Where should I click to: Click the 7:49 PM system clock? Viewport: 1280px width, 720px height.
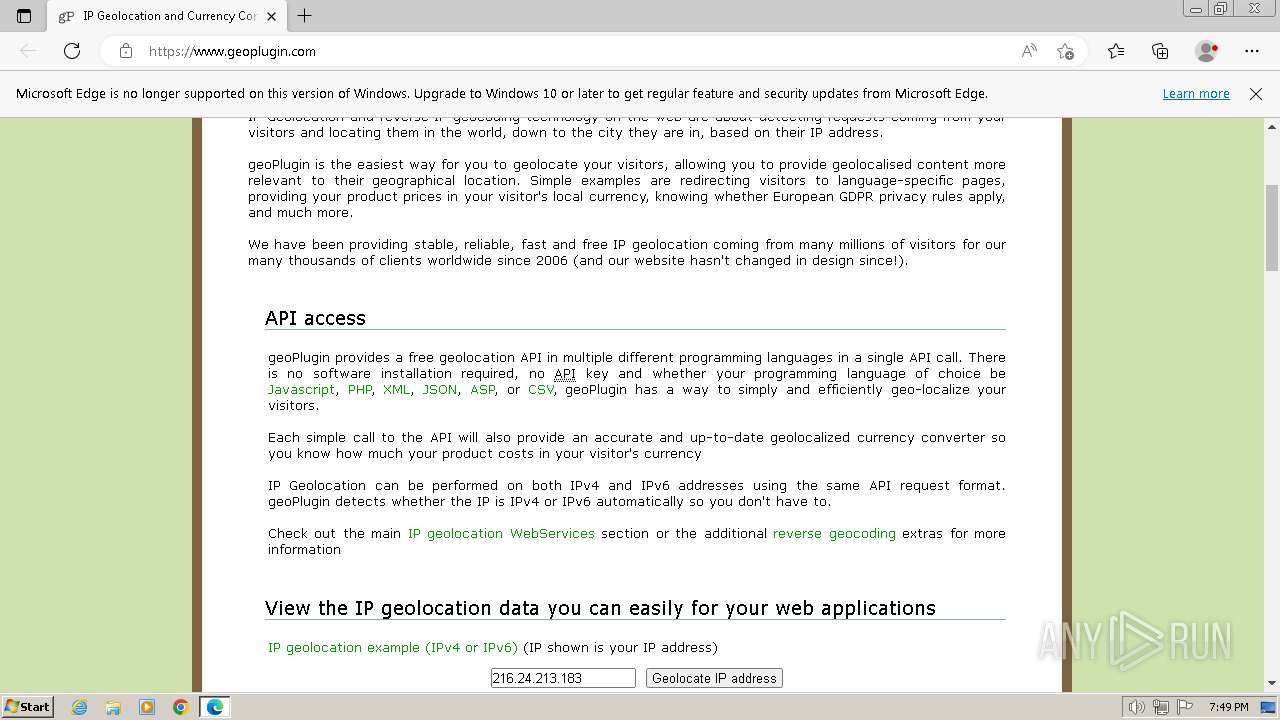1228,707
